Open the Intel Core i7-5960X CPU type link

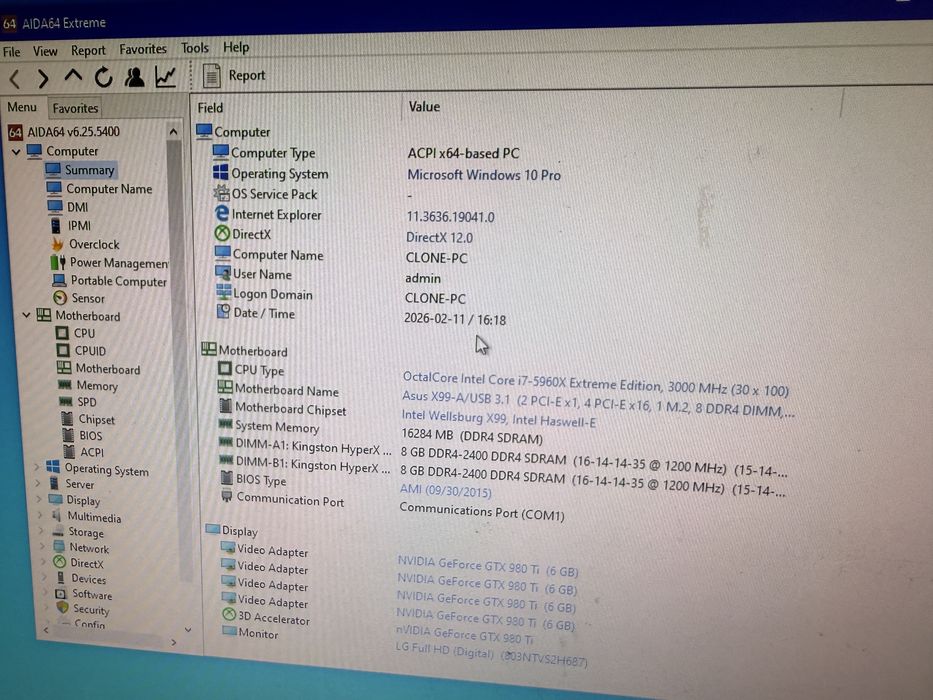coord(596,384)
